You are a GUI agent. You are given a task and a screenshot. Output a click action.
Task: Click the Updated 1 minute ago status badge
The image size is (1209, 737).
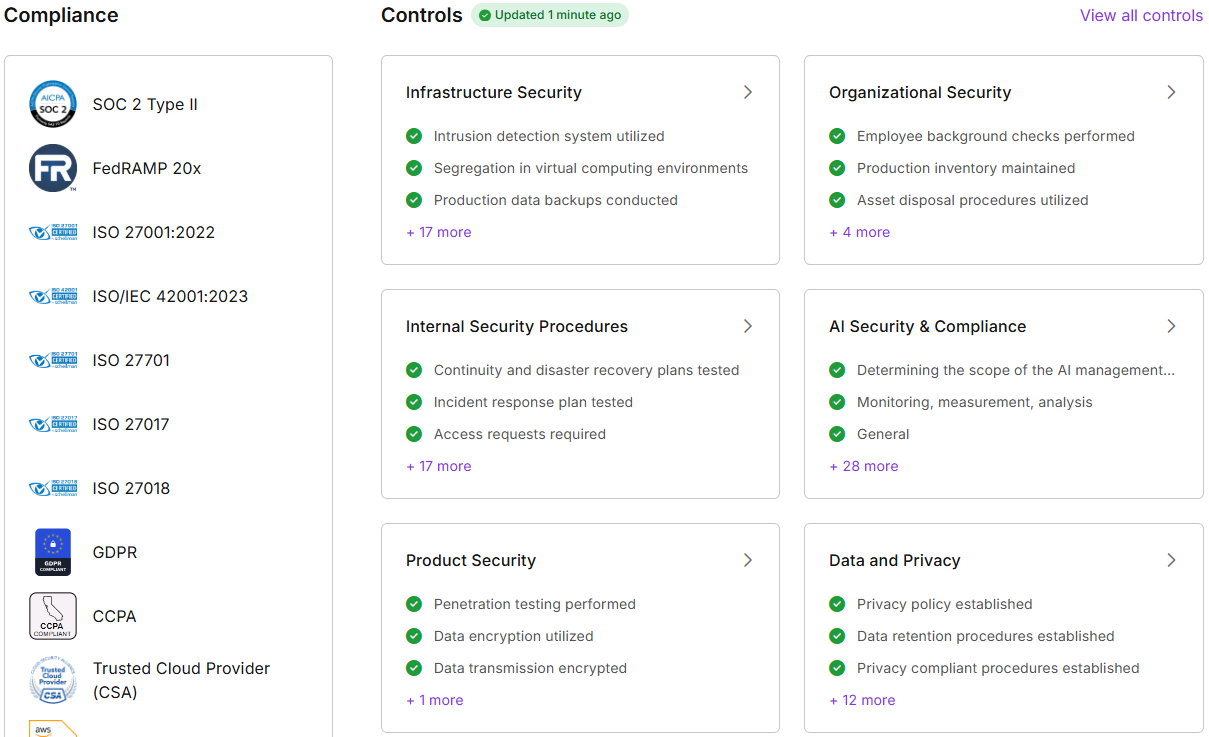pyautogui.click(x=550, y=15)
